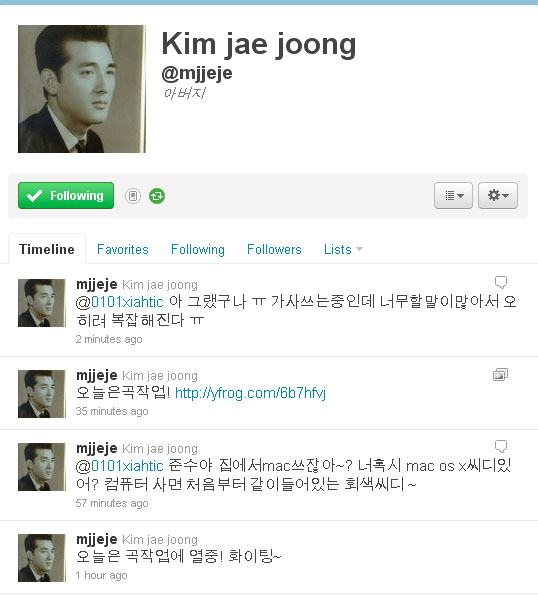Viewport: 538px width, 596px height.
Task: Select the Following tab
Action: pos(198,249)
